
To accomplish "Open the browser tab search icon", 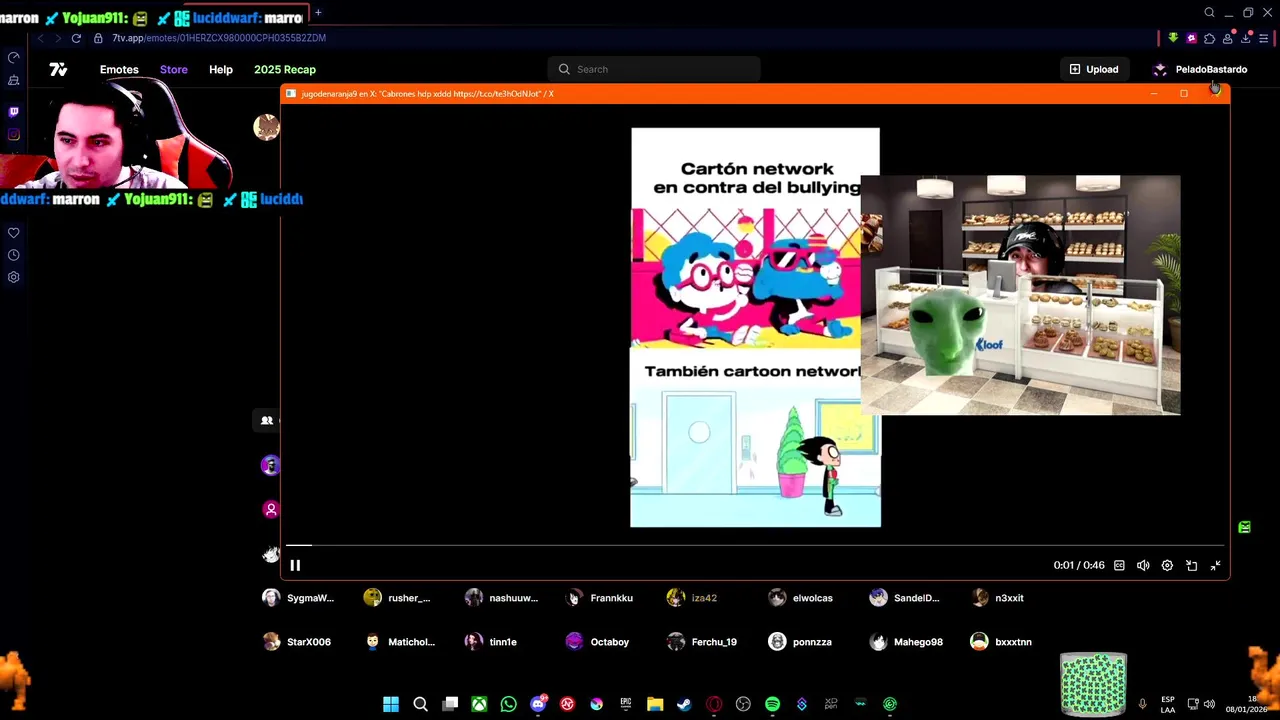I will (1209, 13).
